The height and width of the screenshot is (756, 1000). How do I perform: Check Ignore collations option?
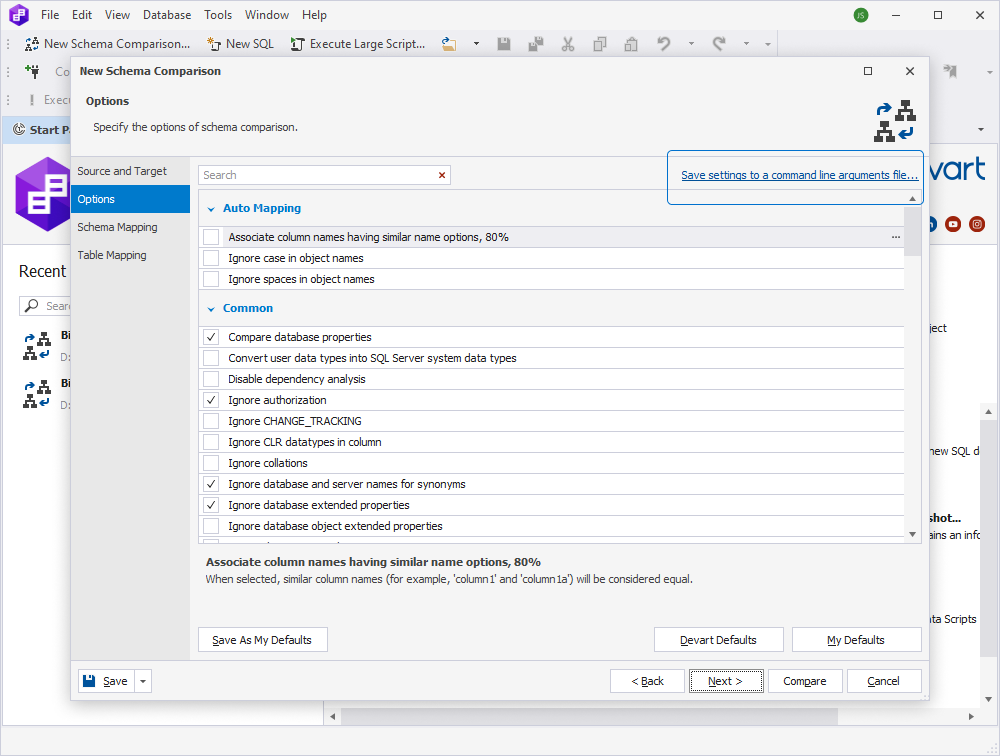211,463
